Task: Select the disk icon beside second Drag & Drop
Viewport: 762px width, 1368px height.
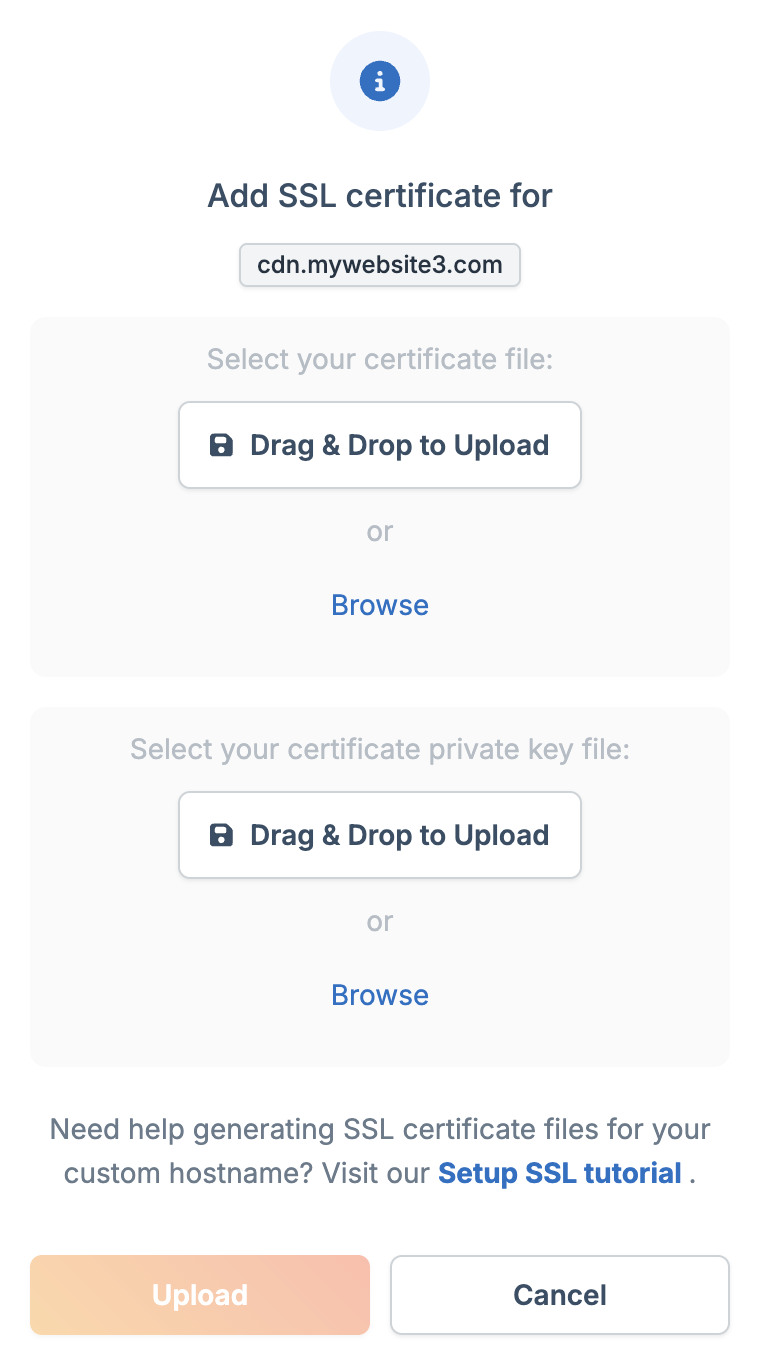Action: click(221, 834)
